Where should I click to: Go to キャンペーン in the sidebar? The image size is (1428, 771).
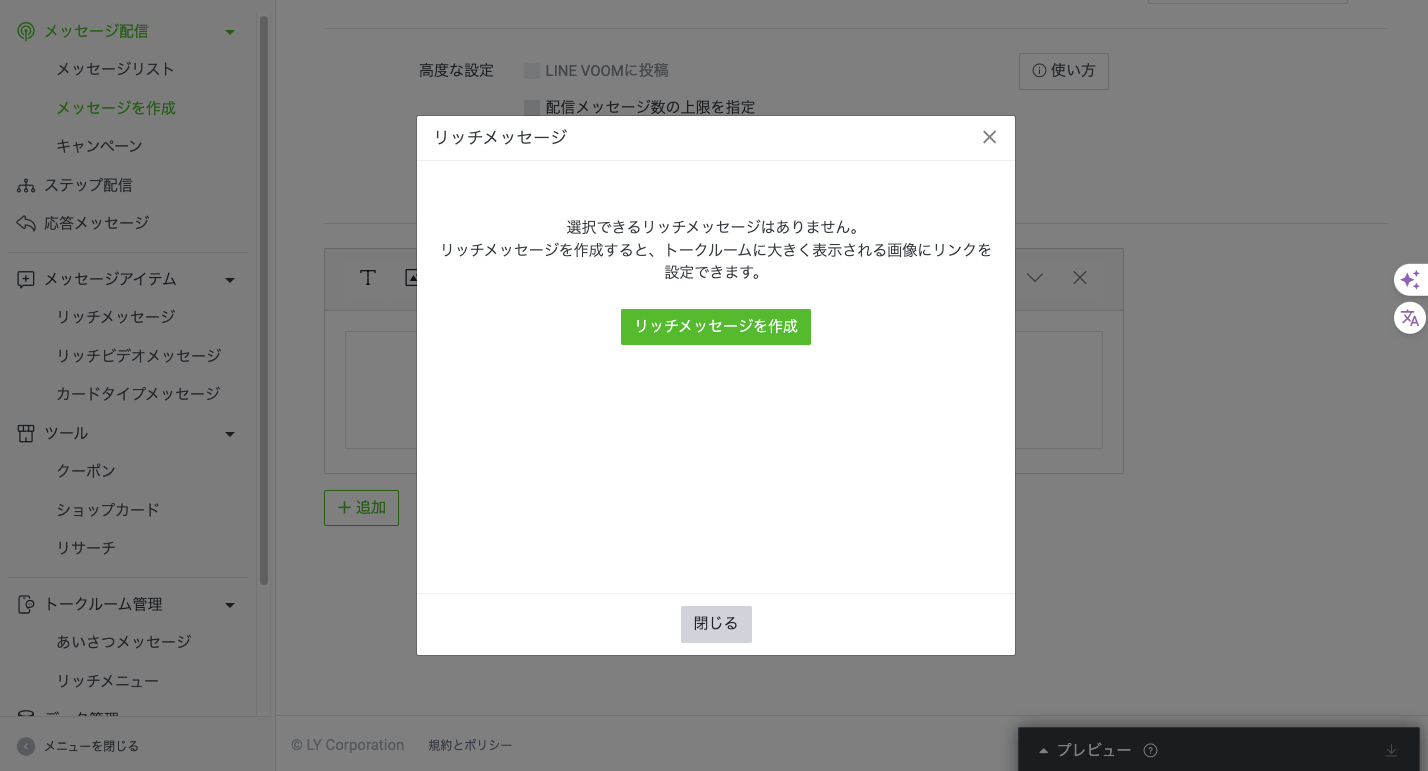pos(99,146)
